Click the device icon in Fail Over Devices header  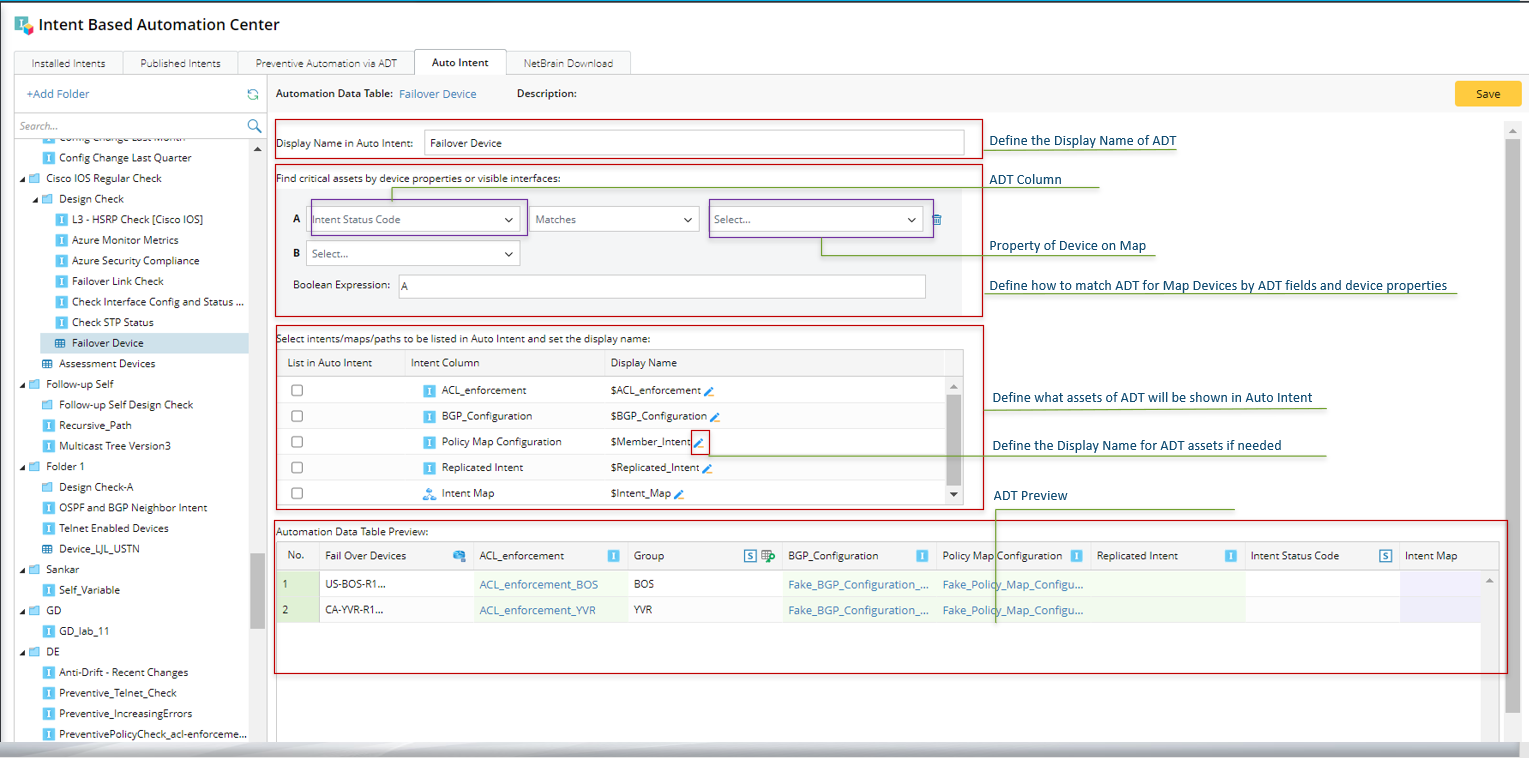pyautogui.click(x=459, y=556)
